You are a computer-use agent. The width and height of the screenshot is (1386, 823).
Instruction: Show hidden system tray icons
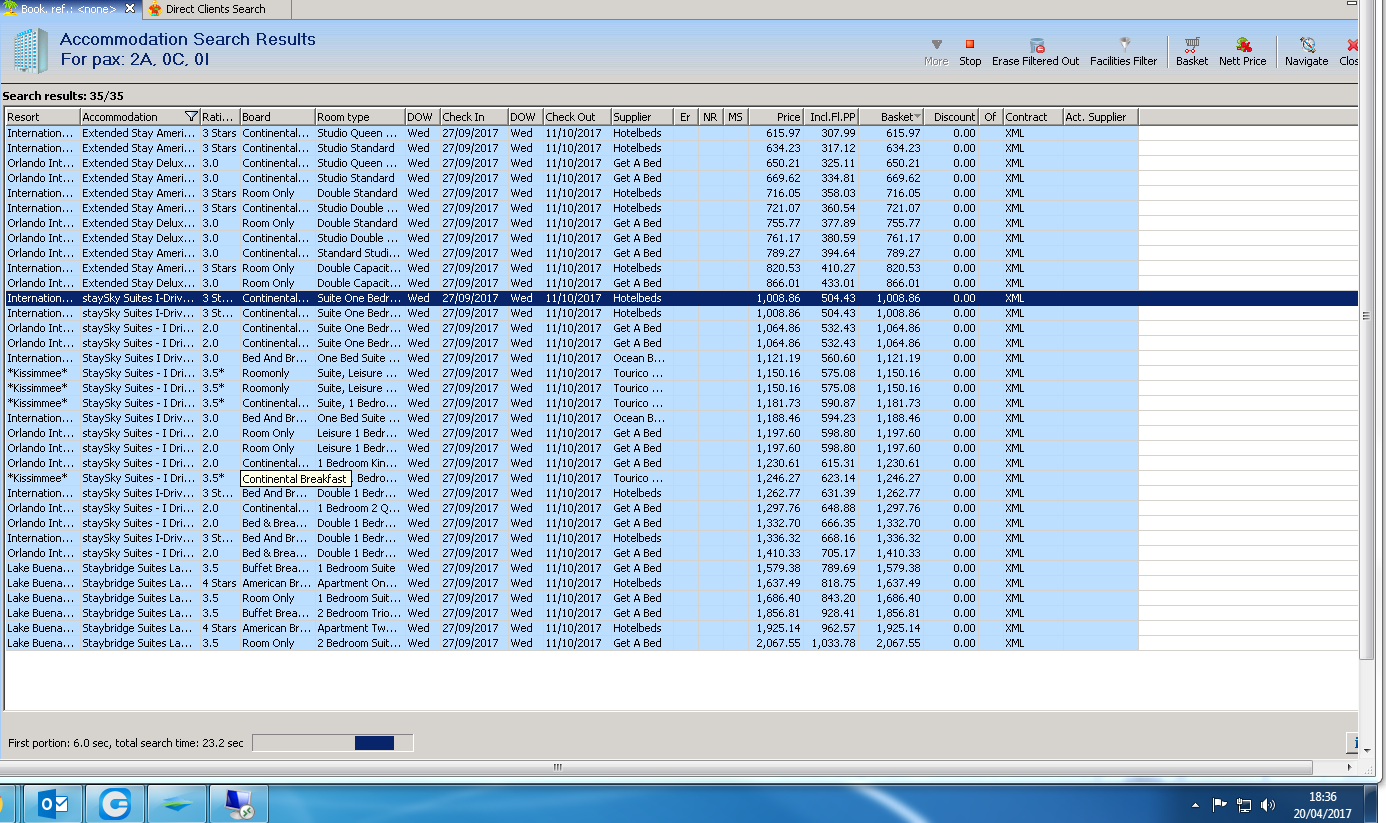(x=1195, y=805)
